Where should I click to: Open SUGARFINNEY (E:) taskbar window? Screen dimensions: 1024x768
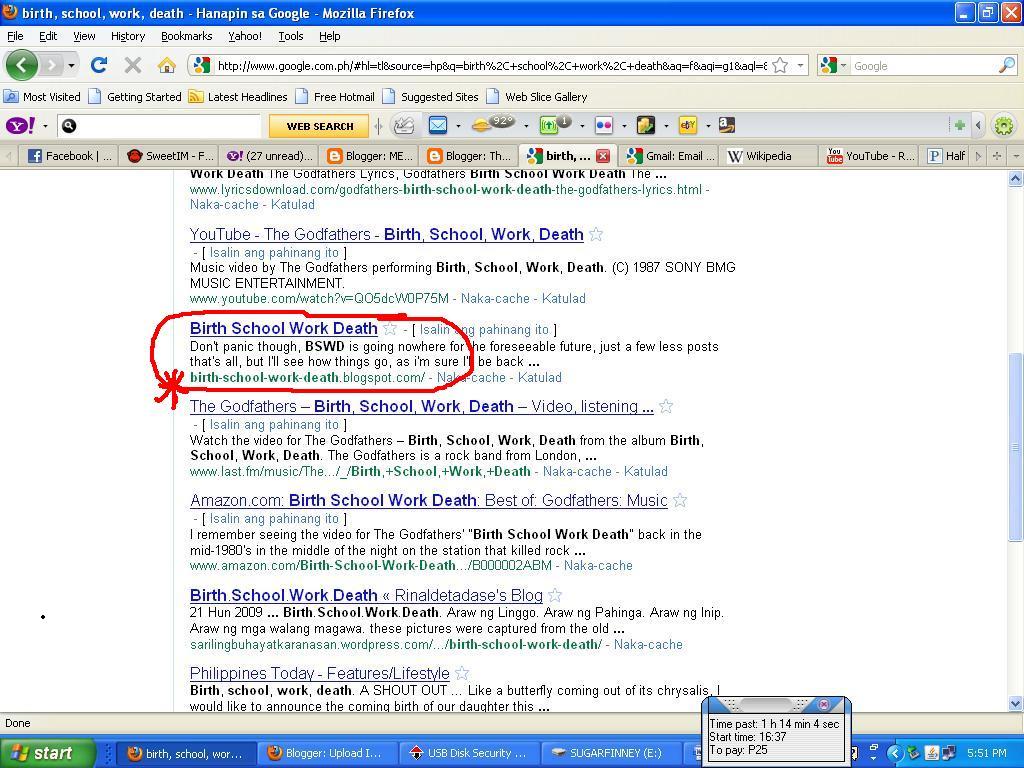tap(613, 753)
